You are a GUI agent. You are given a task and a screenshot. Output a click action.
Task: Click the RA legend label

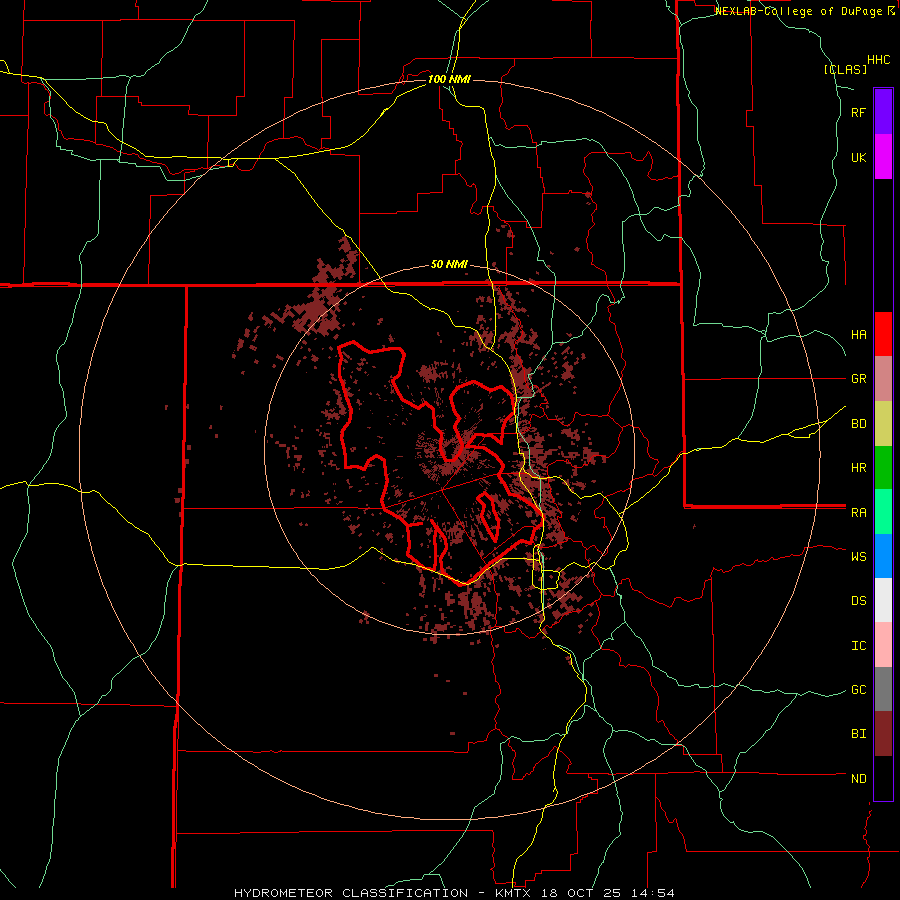coord(858,512)
